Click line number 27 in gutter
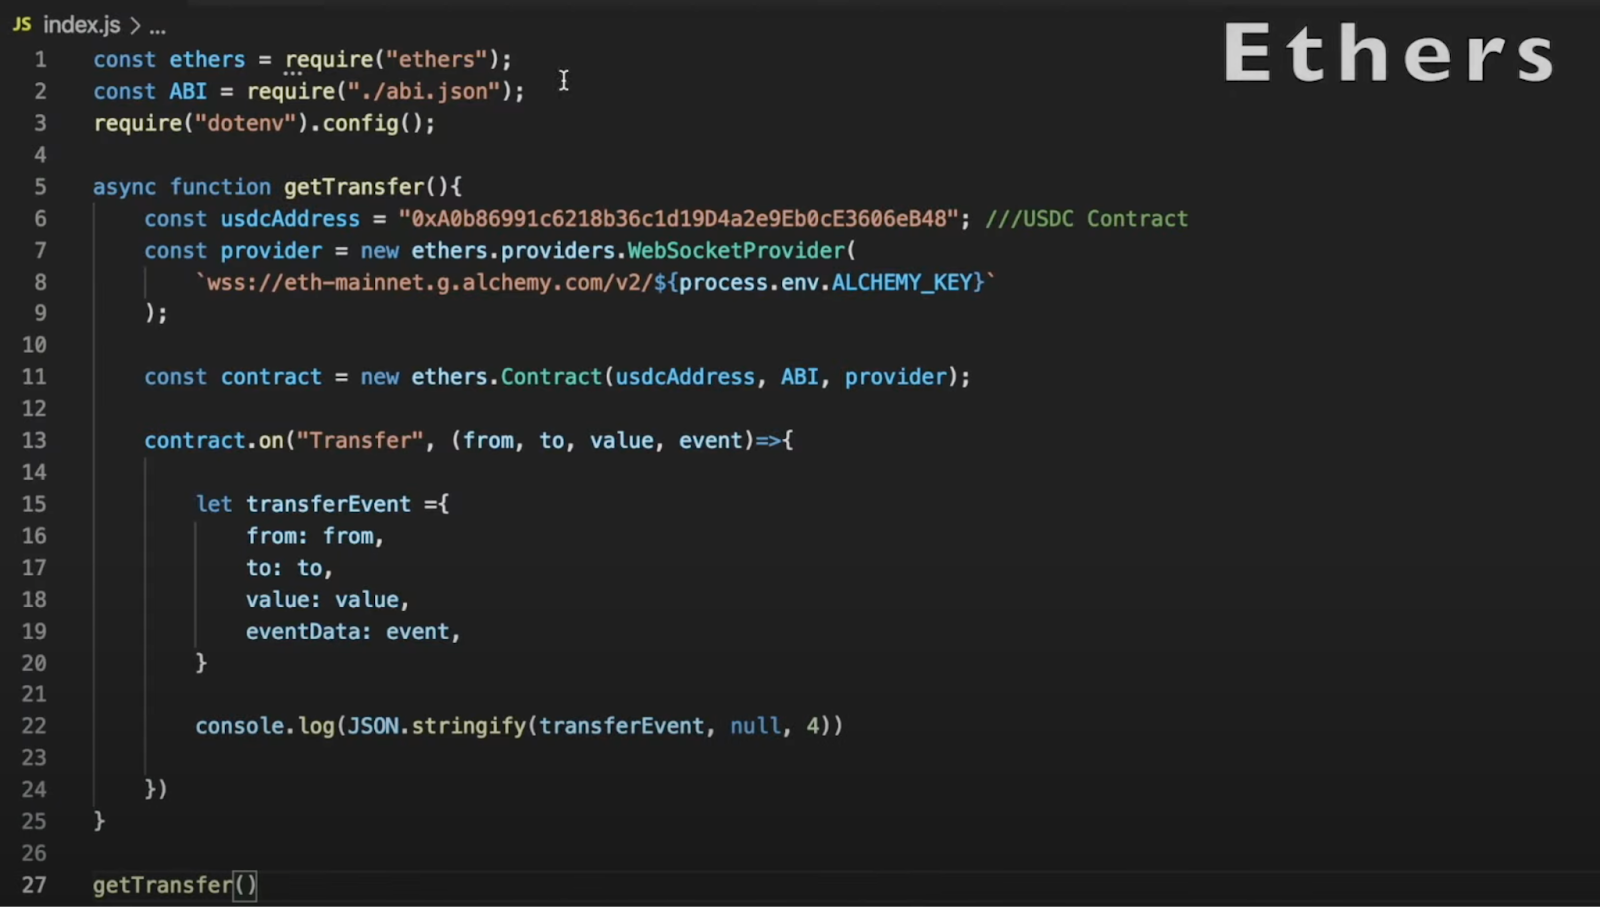The image size is (1600, 907). point(34,886)
